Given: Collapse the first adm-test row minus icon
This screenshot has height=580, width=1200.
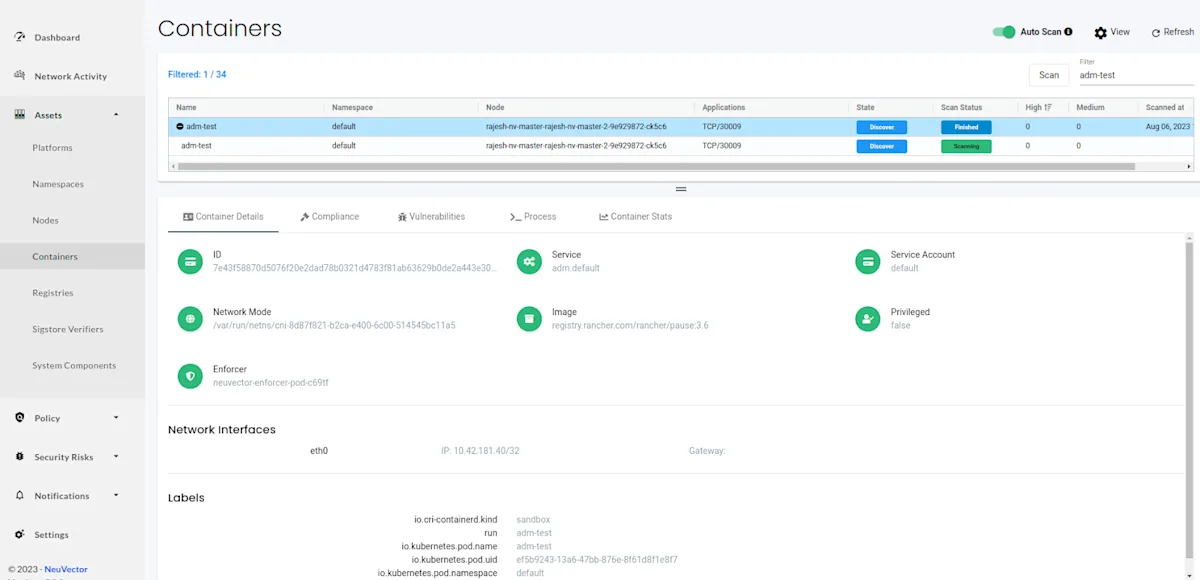Looking at the screenshot, I should pos(180,127).
